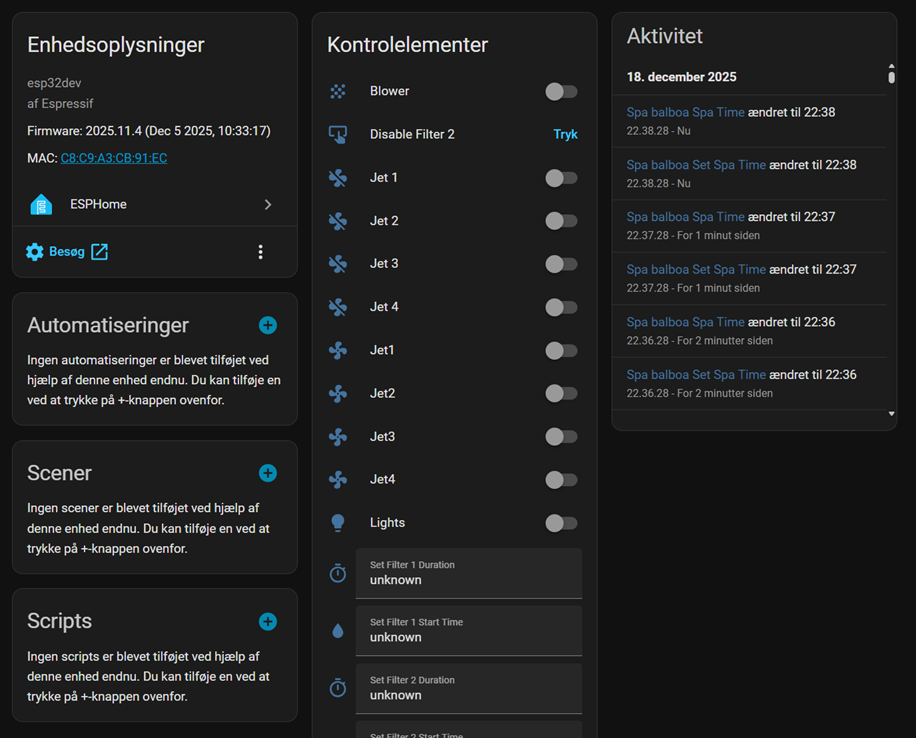The width and height of the screenshot is (916, 738).
Task: Turn on the Lights toggle
Action: (x=560, y=523)
